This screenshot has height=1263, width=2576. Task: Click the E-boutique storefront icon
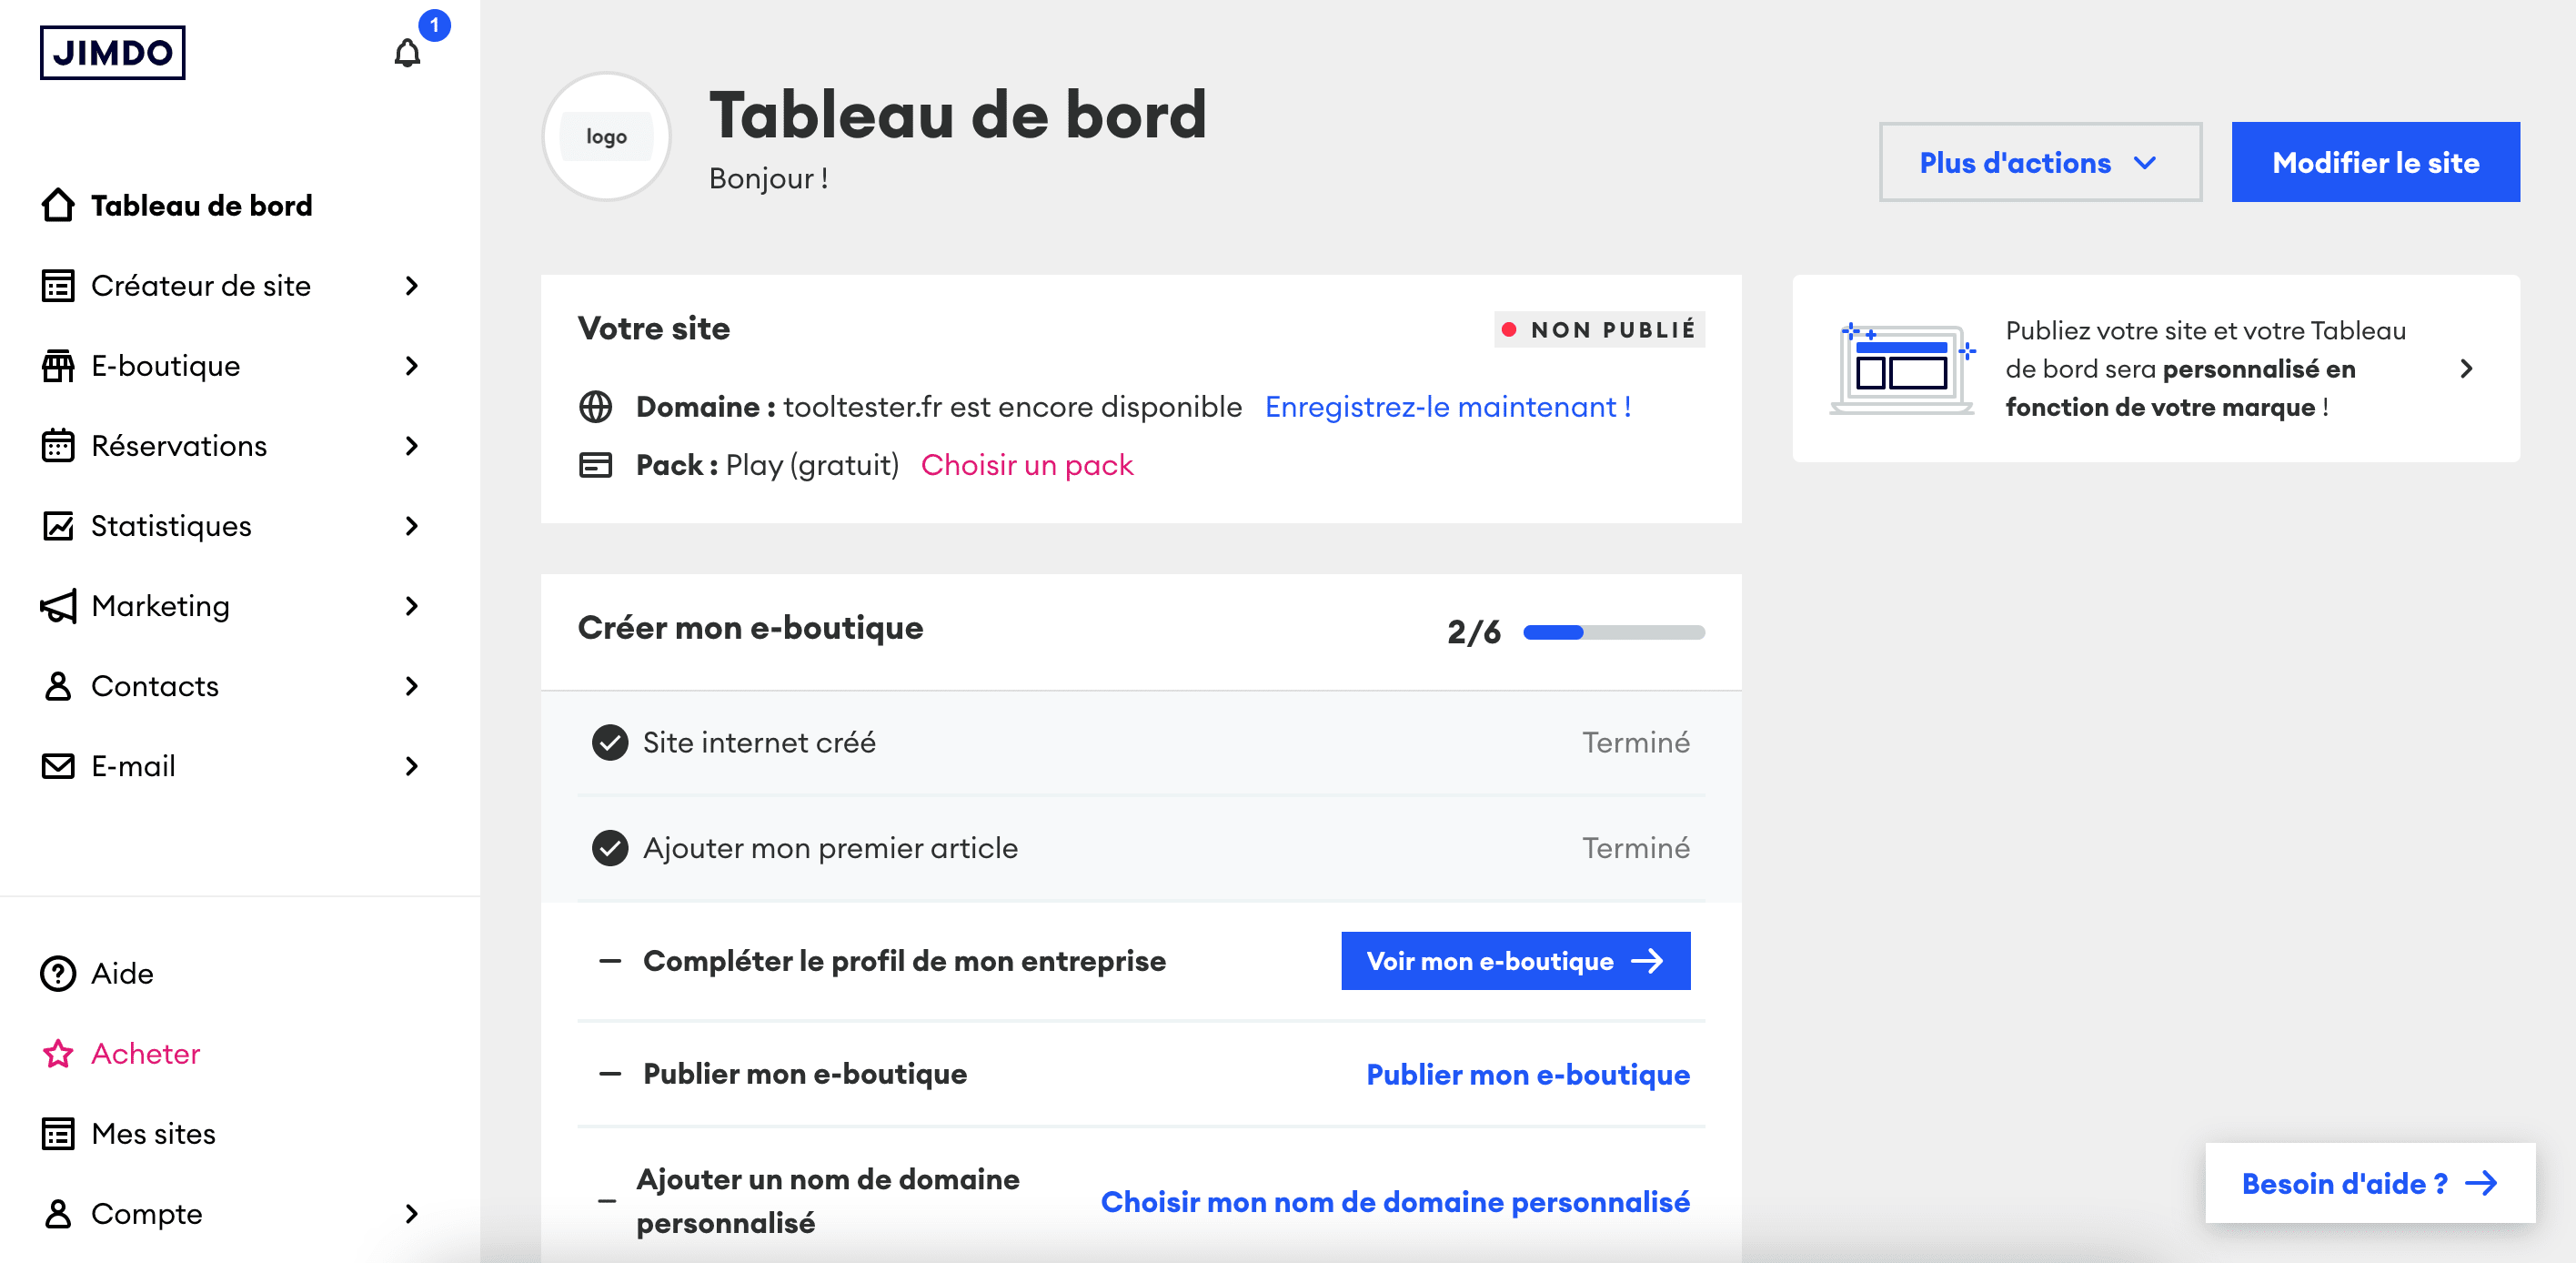click(58, 366)
